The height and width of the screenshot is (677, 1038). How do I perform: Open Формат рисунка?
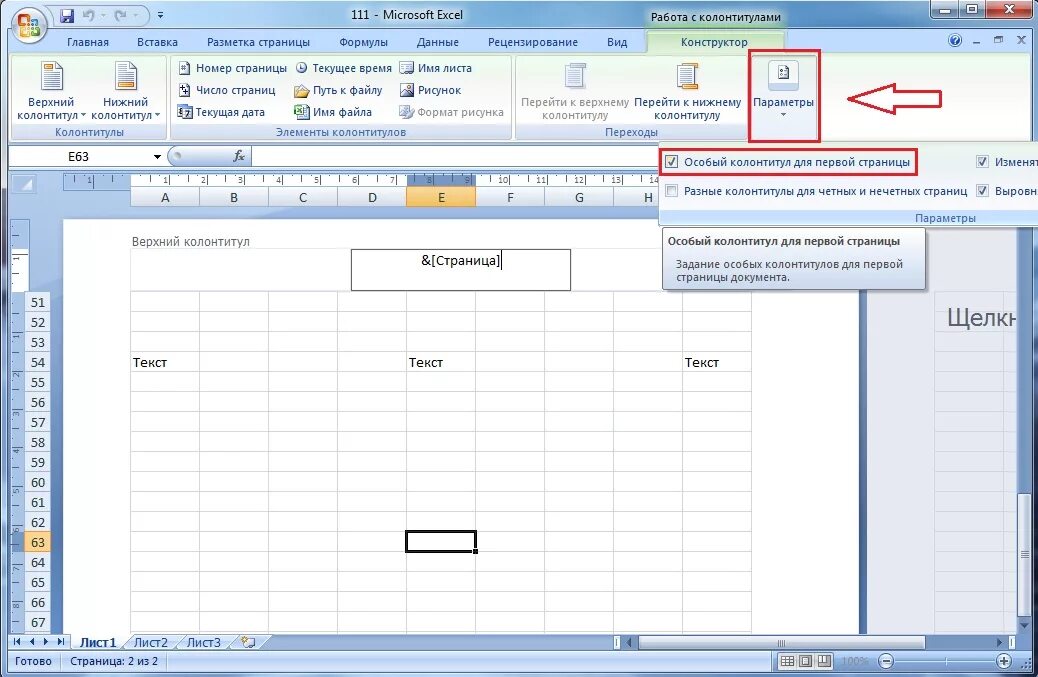[x=451, y=112]
